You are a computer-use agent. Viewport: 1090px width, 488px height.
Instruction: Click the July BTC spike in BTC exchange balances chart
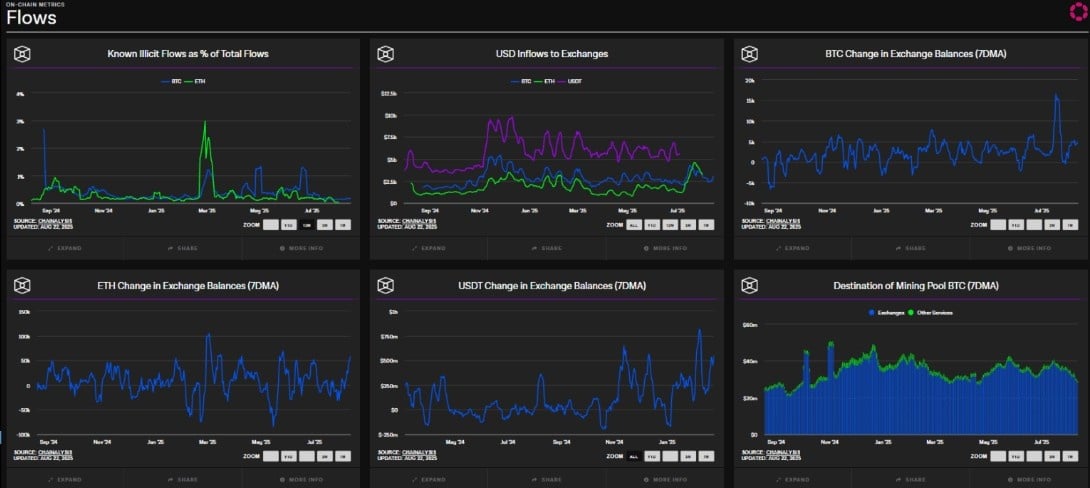[x=1056, y=97]
